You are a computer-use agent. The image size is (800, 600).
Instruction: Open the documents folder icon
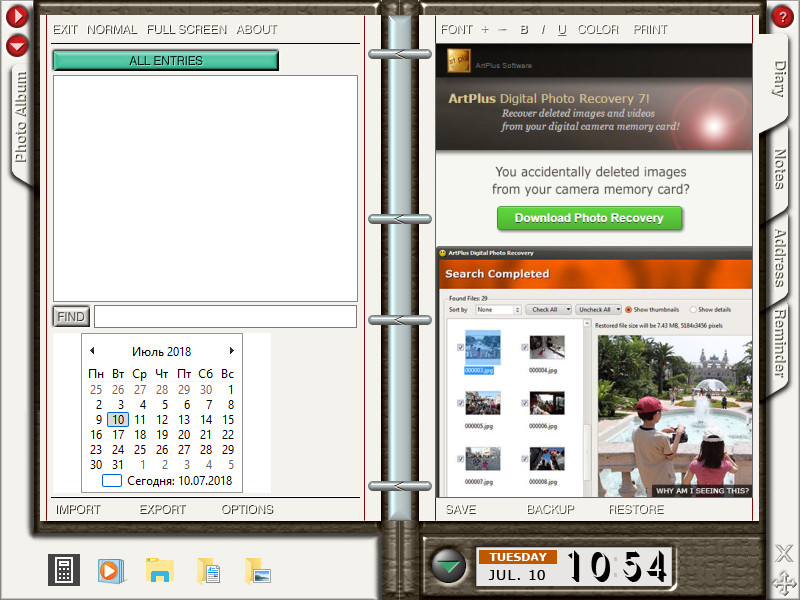point(208,570)
